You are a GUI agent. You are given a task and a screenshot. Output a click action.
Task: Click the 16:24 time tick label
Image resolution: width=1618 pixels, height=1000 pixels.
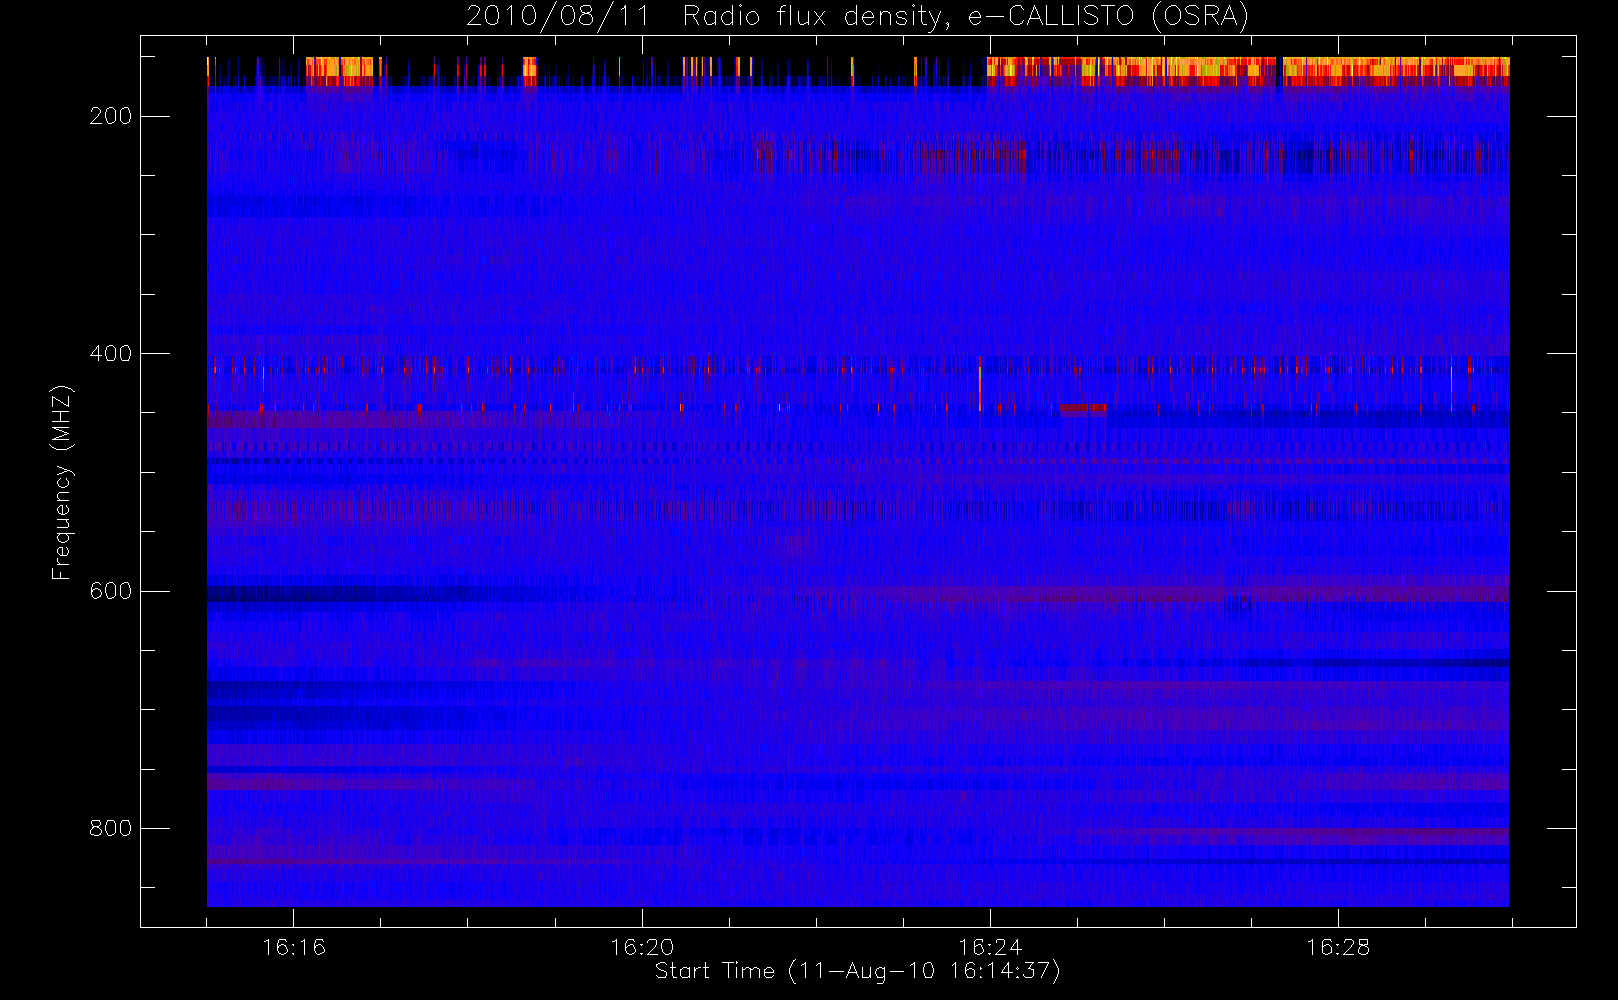click(x=990, y=947)
